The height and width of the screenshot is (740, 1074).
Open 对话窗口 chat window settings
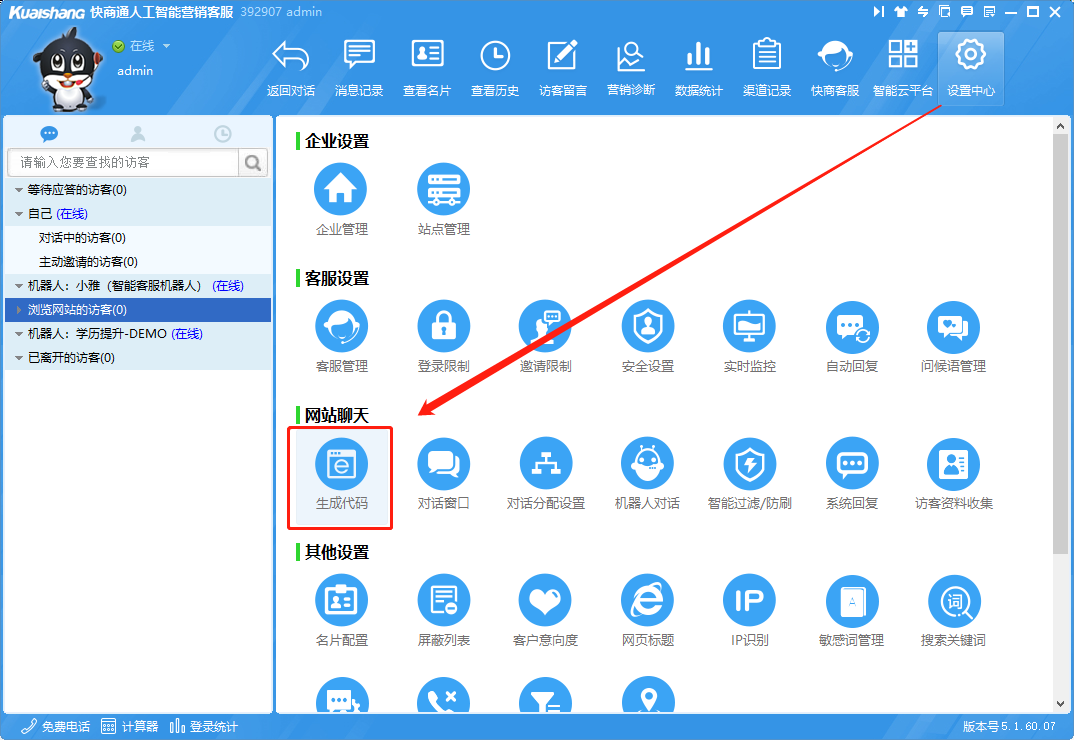(443, 473)
